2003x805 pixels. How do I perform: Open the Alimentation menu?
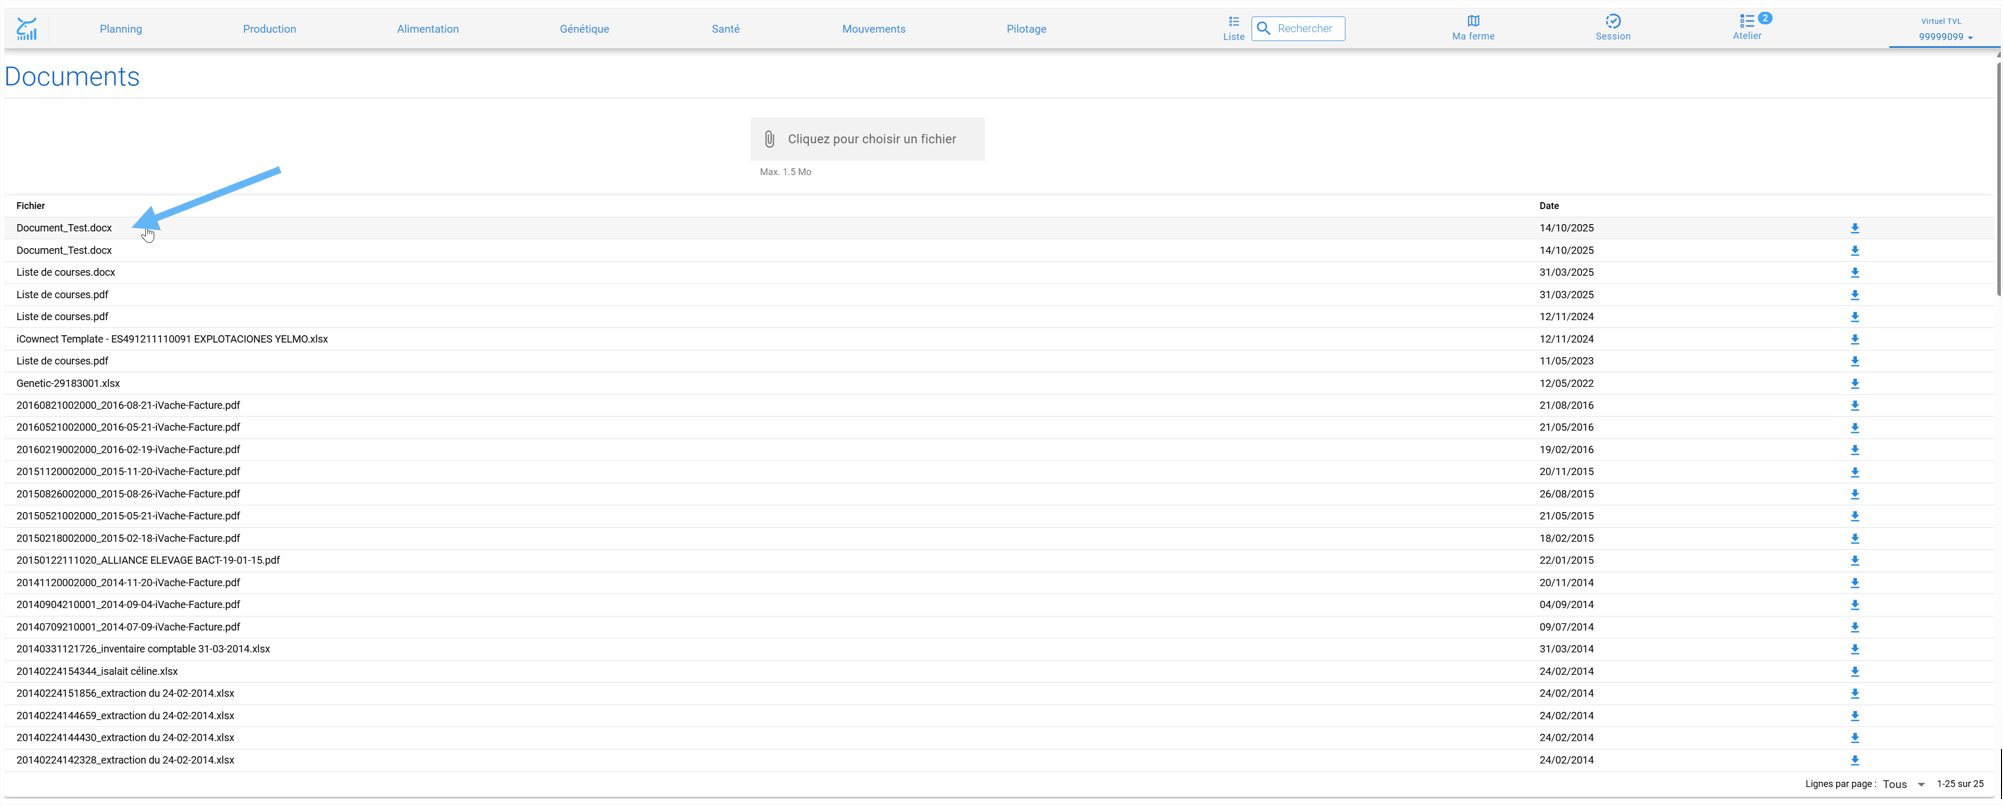coord(428,29)
